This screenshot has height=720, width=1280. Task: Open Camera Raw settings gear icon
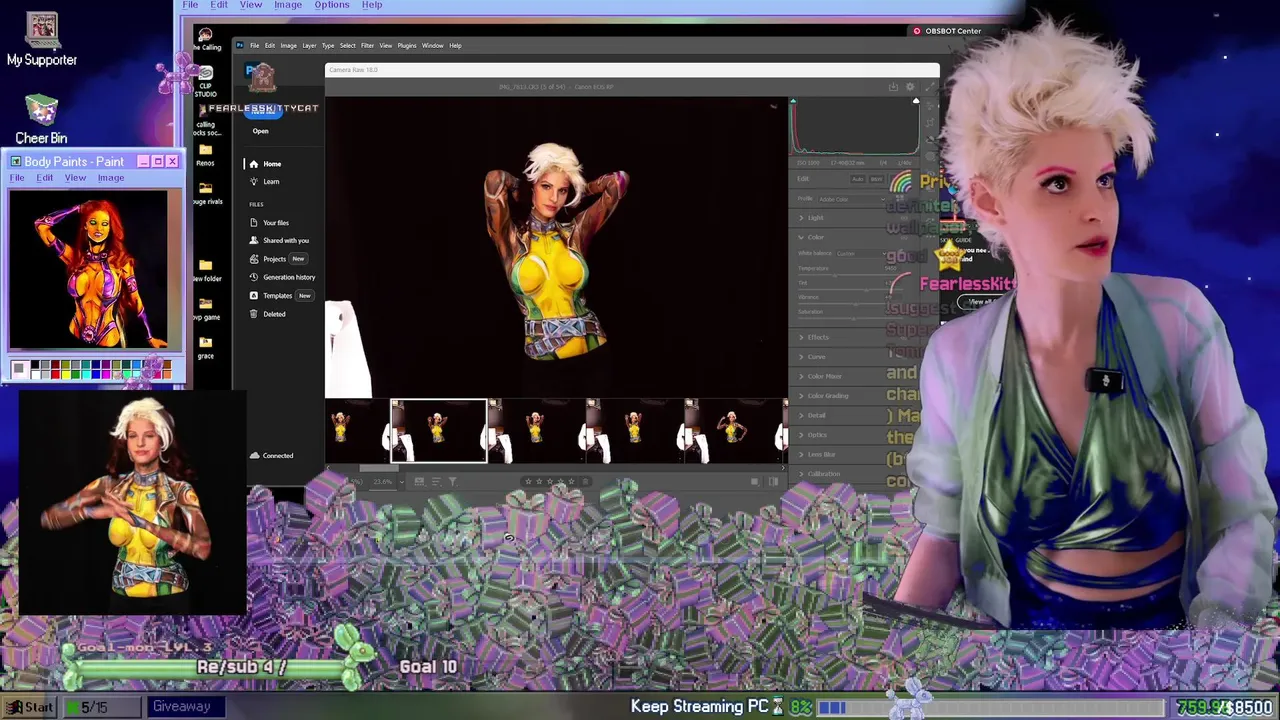coord(910,87)
